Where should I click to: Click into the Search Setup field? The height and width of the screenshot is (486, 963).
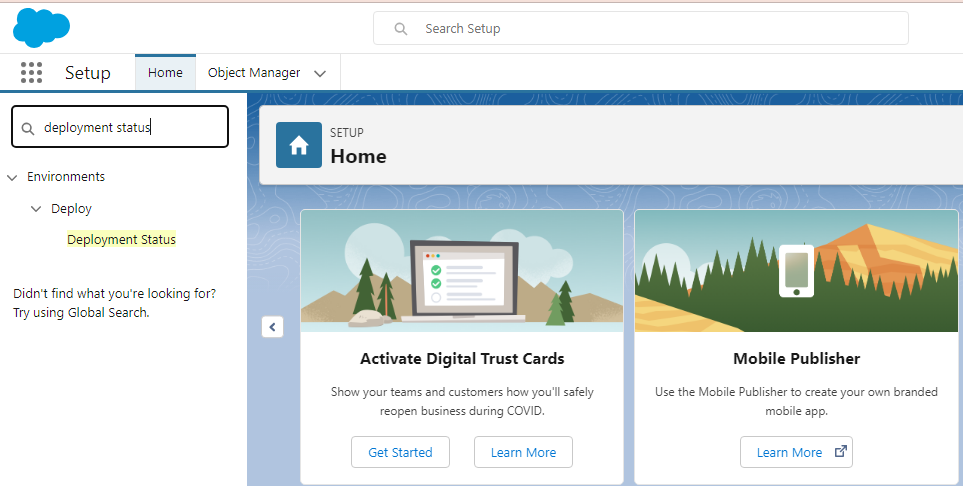pyautogui.click(x=650, y=29)
